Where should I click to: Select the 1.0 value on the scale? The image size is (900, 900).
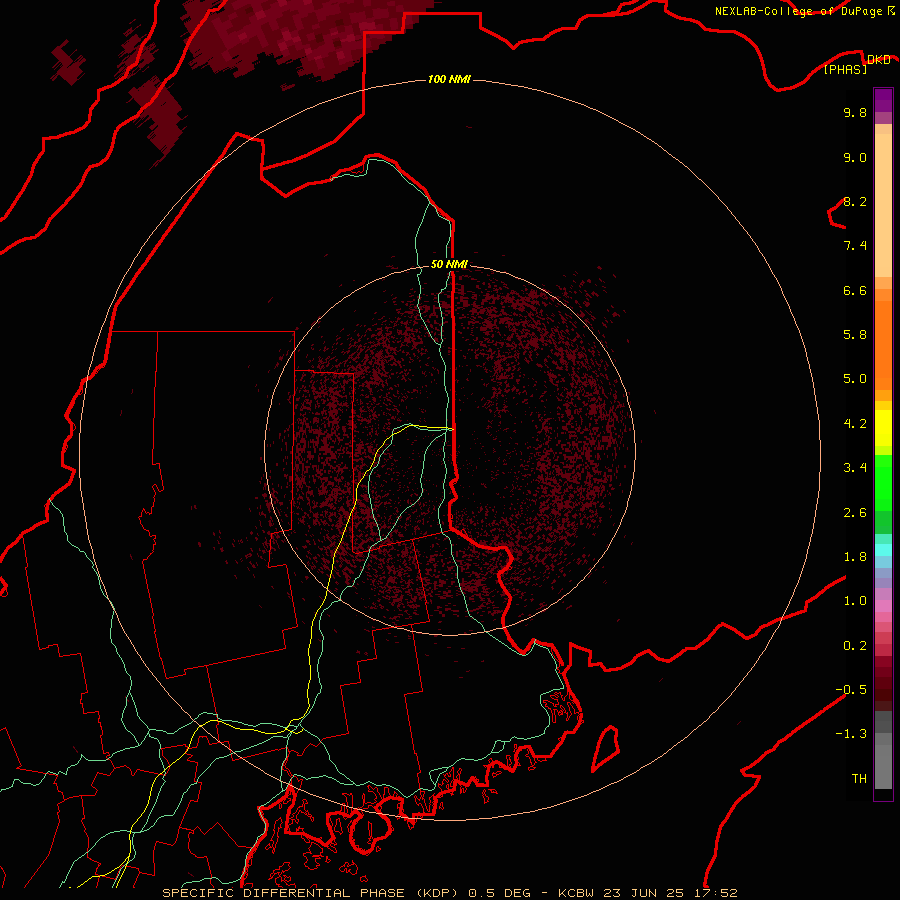[855, 601]
